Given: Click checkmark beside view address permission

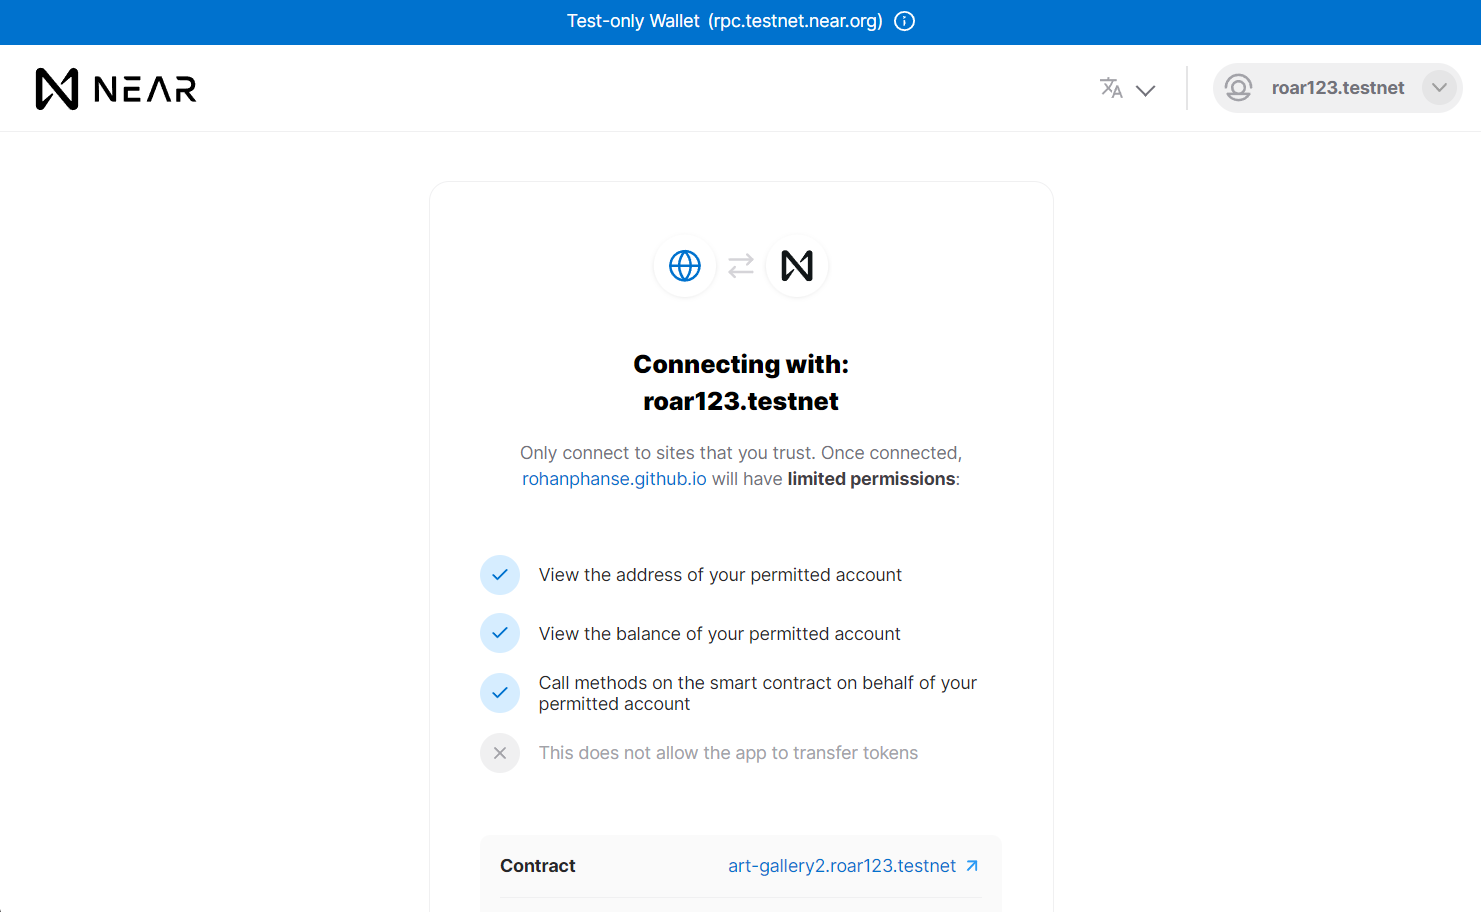Looking at the screenshot, I should point(500,575).
